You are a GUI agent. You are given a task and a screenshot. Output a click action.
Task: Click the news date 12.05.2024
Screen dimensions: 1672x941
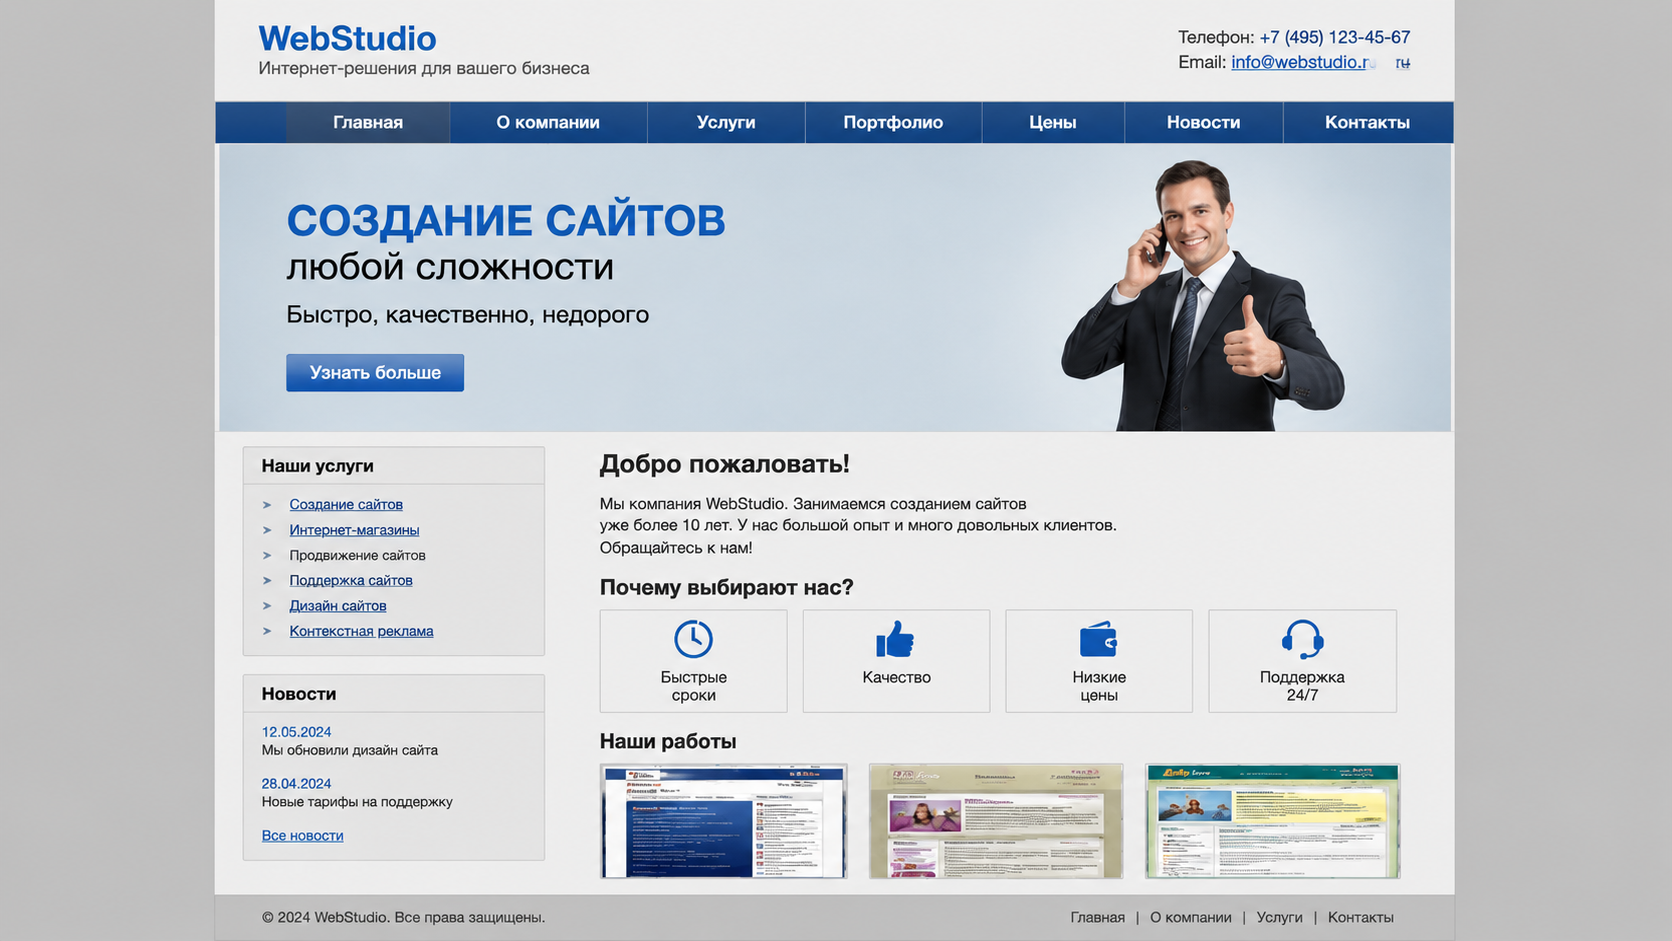296,732
